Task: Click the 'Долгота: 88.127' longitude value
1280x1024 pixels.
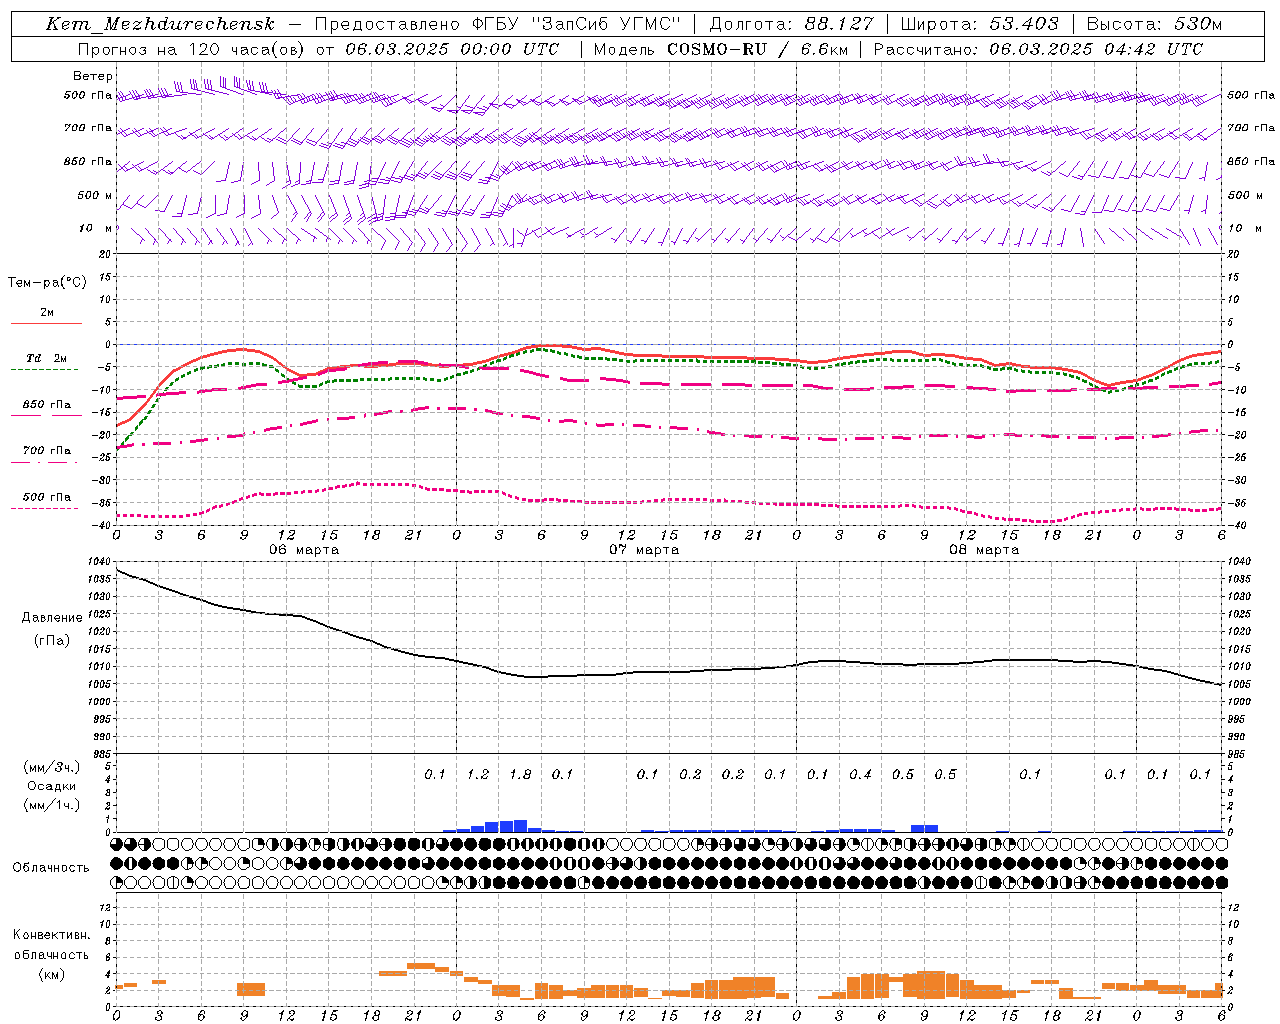Action: pos(791,24)
